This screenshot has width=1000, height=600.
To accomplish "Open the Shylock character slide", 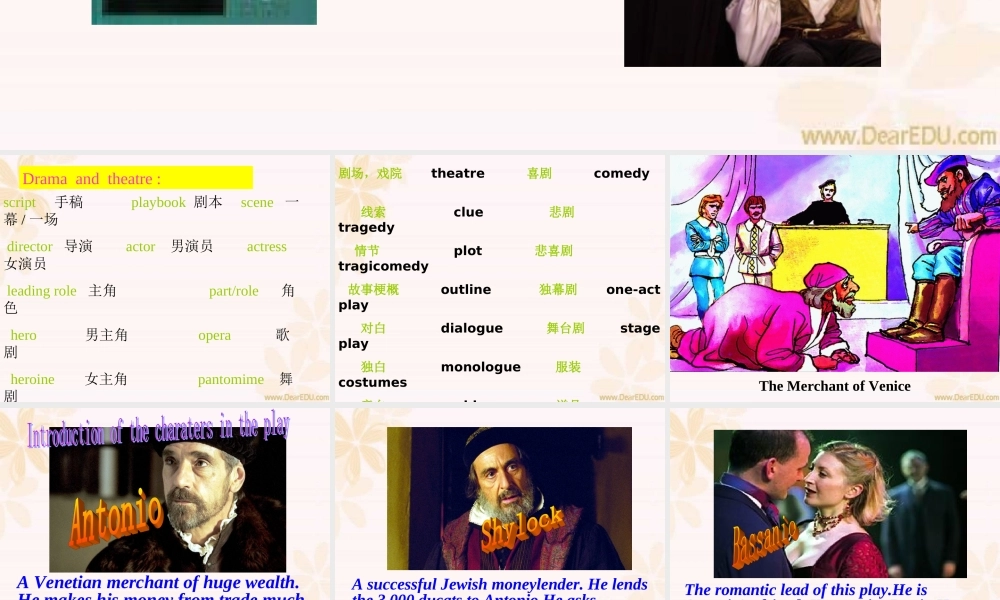I will click(x=499, y=504).
